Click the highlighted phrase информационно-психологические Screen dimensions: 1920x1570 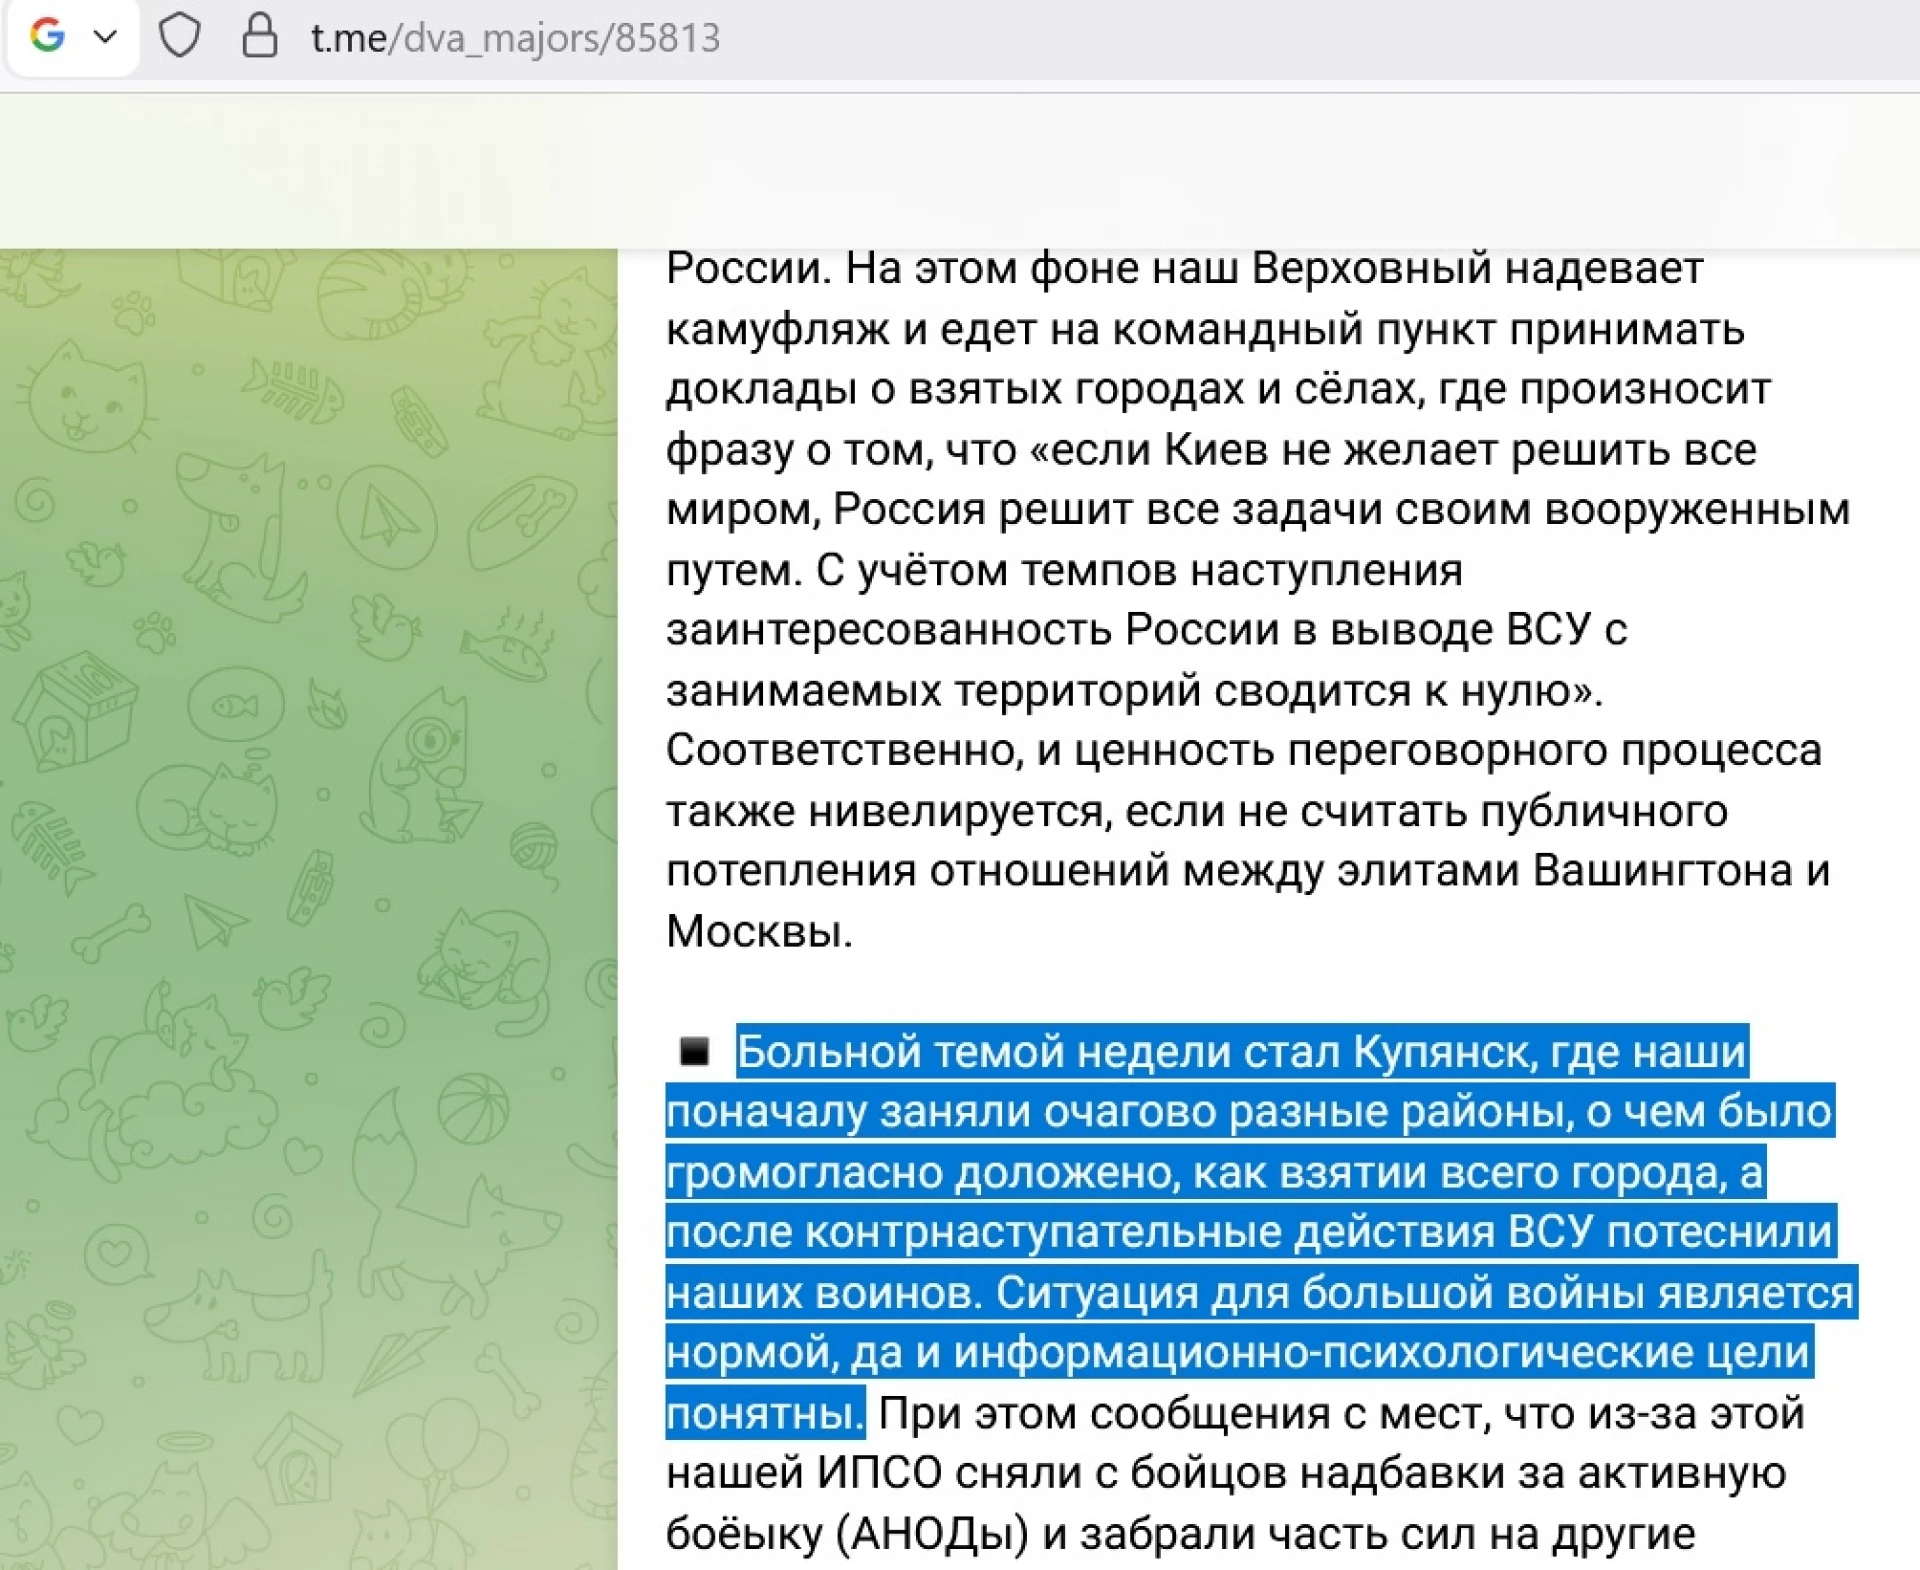click(x=1323, y=1353)
